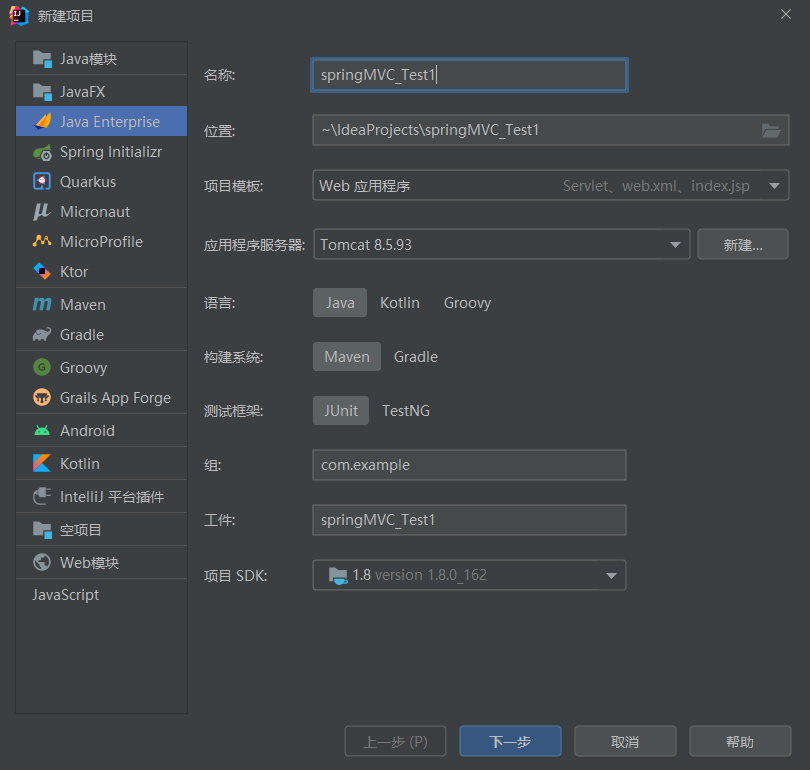The height and width of the screenshot is (770, 810).
Task: Click the JavaFX folder icon
Action: coord(42,92)
